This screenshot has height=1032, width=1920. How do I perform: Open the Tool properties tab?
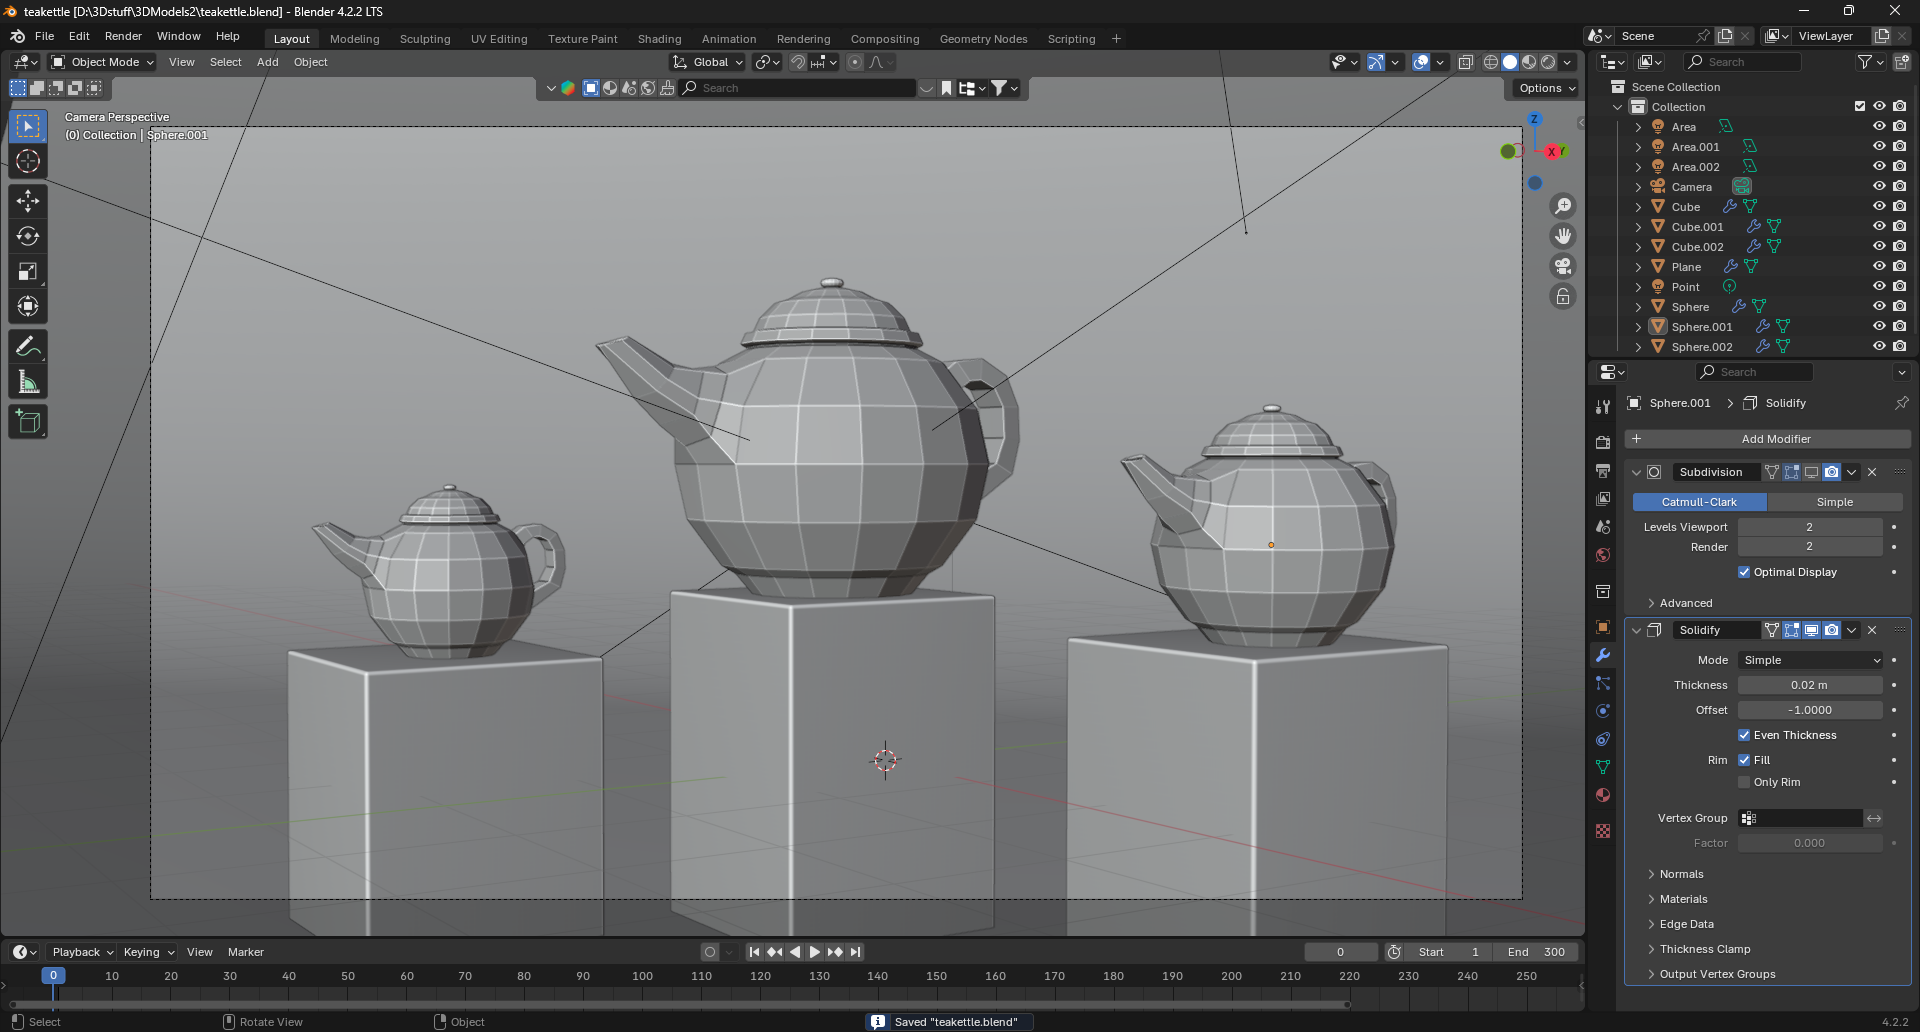click(x=1603, y=407)
